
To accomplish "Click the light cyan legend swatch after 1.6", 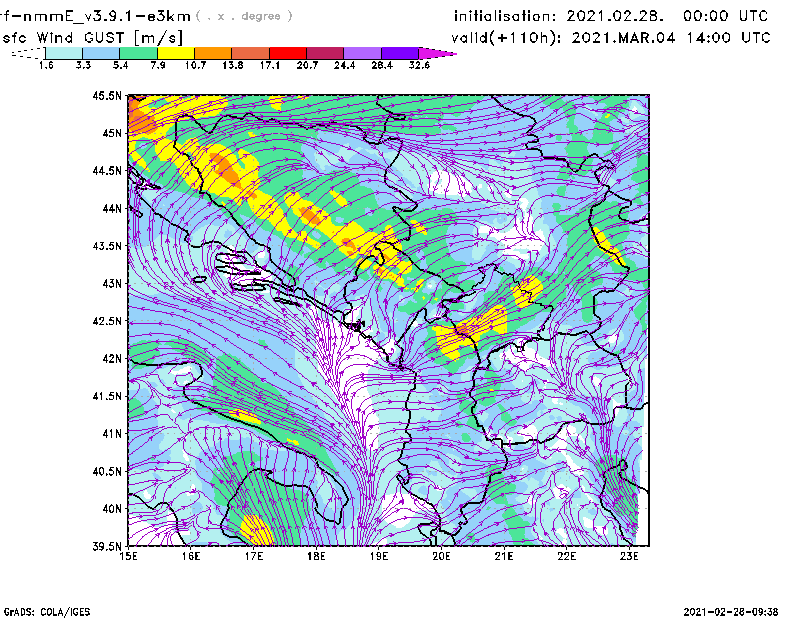I will click(x=64, y=53).
